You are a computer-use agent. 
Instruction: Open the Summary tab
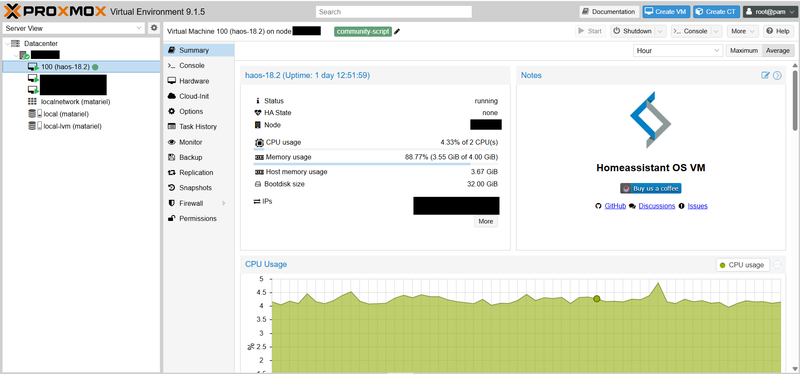click(198, 51)
